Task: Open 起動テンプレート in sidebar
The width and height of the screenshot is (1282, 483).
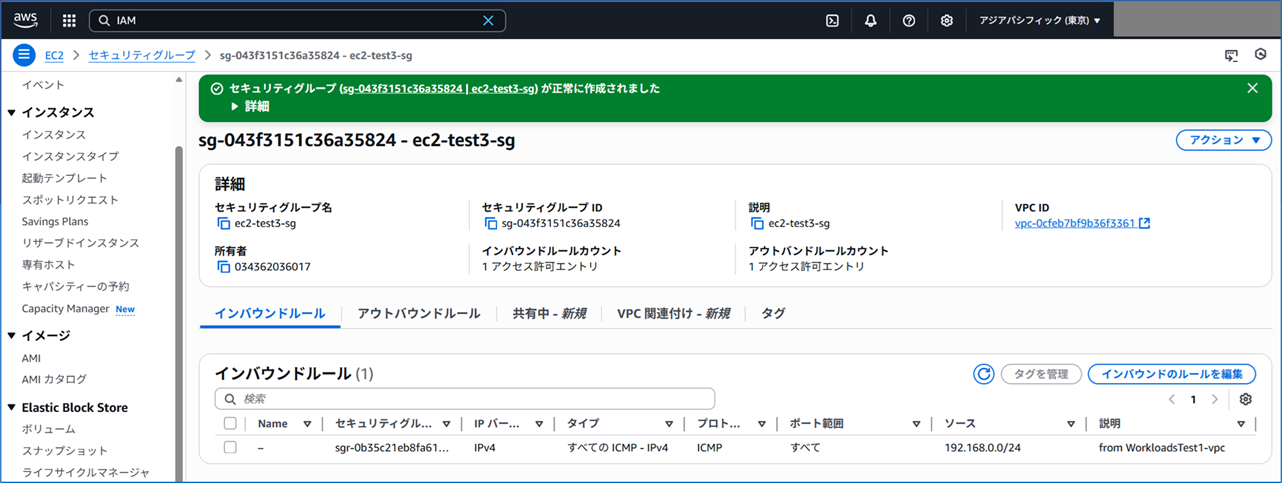Action: click(65, 178)
